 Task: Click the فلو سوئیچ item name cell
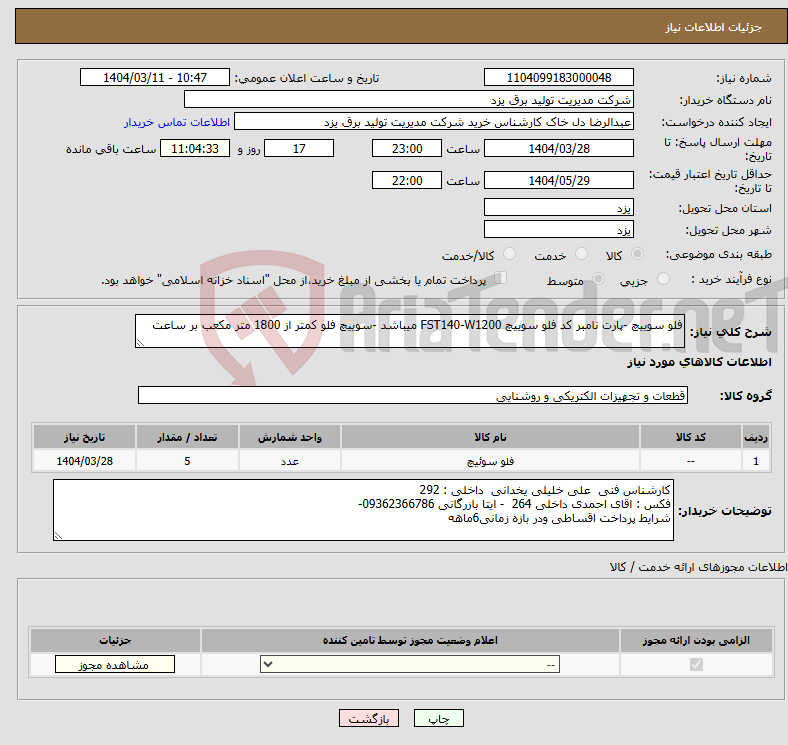490,460
